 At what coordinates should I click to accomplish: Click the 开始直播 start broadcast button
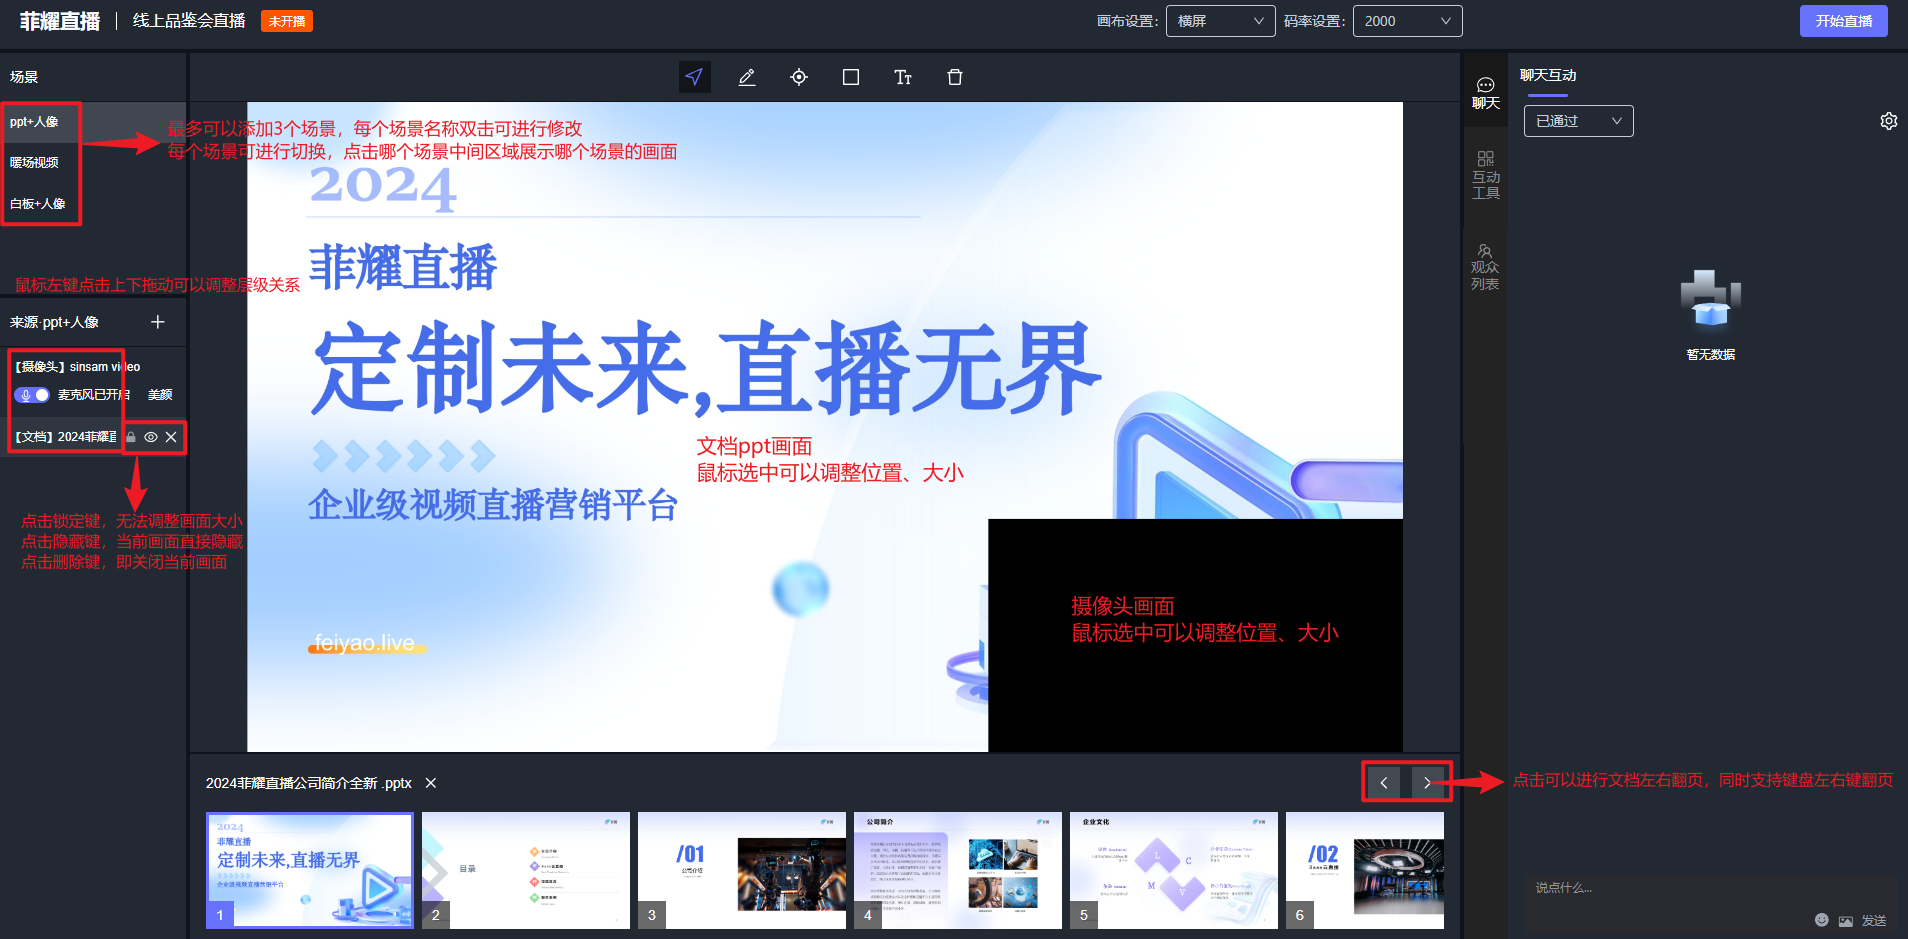[1843, 21]
